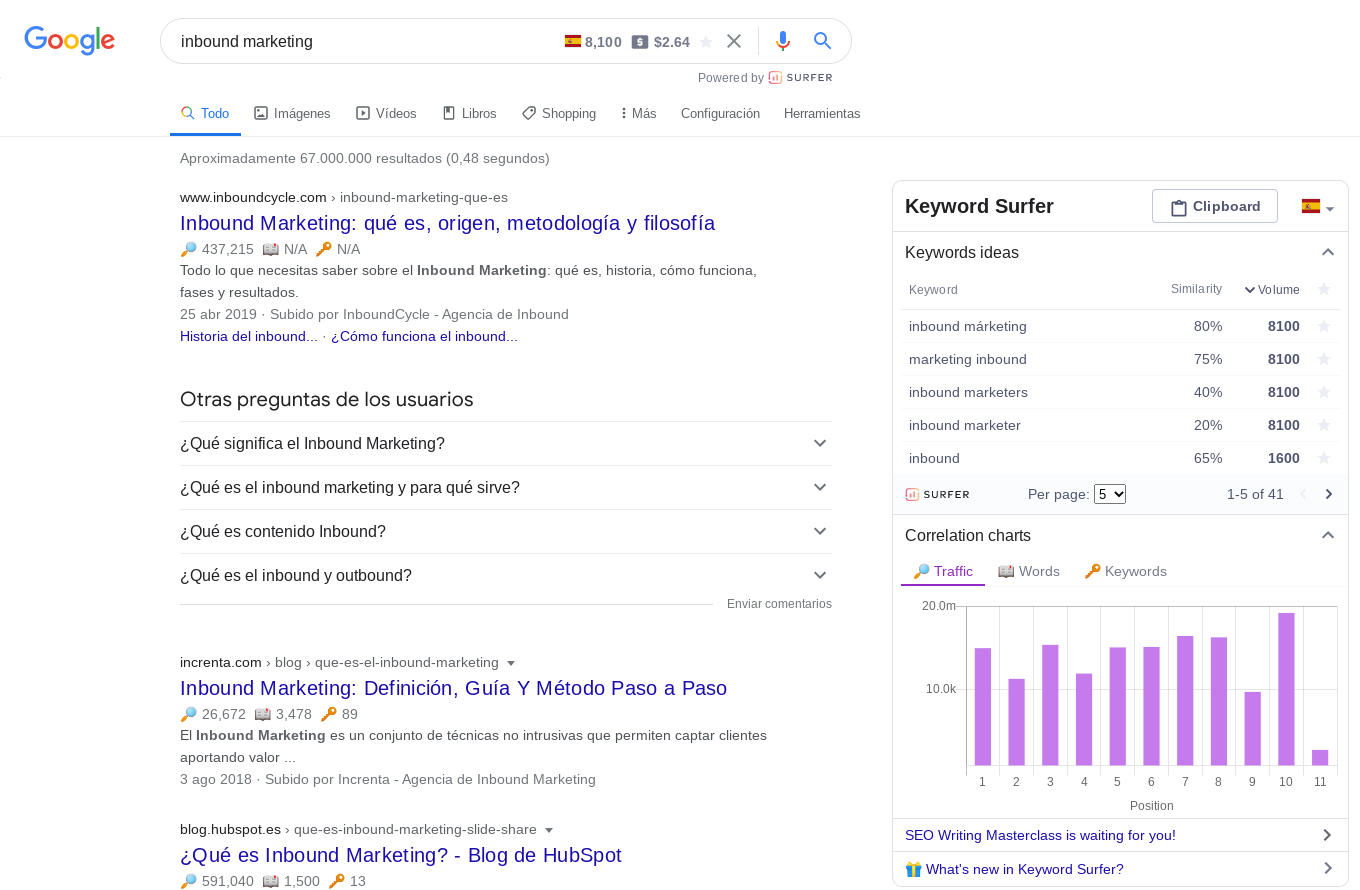Click the star icon in the keywords table header
This screenshot has width=1360, height=890.
(x=1324, y=289)
